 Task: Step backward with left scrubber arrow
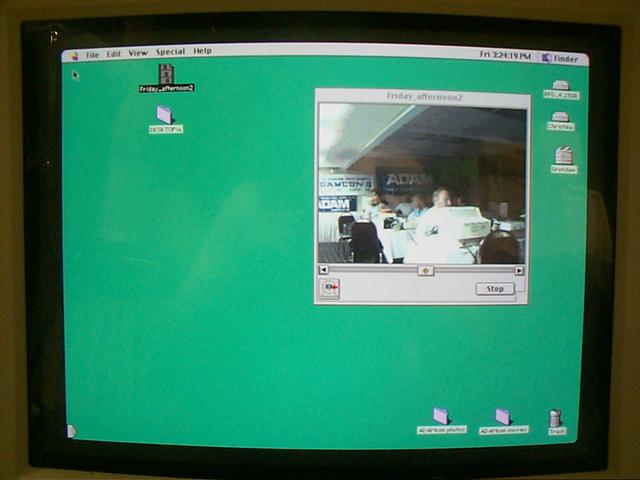(x=323, y=270)
